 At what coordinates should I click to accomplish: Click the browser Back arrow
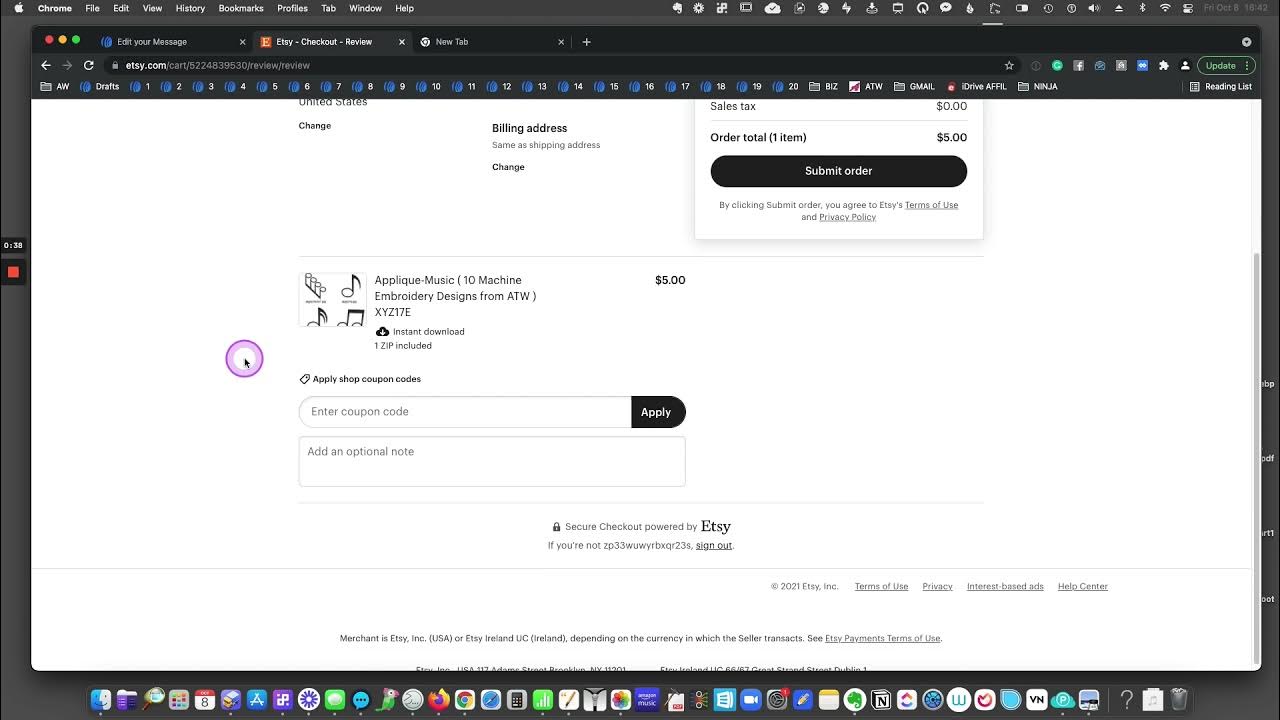point(46,65)
